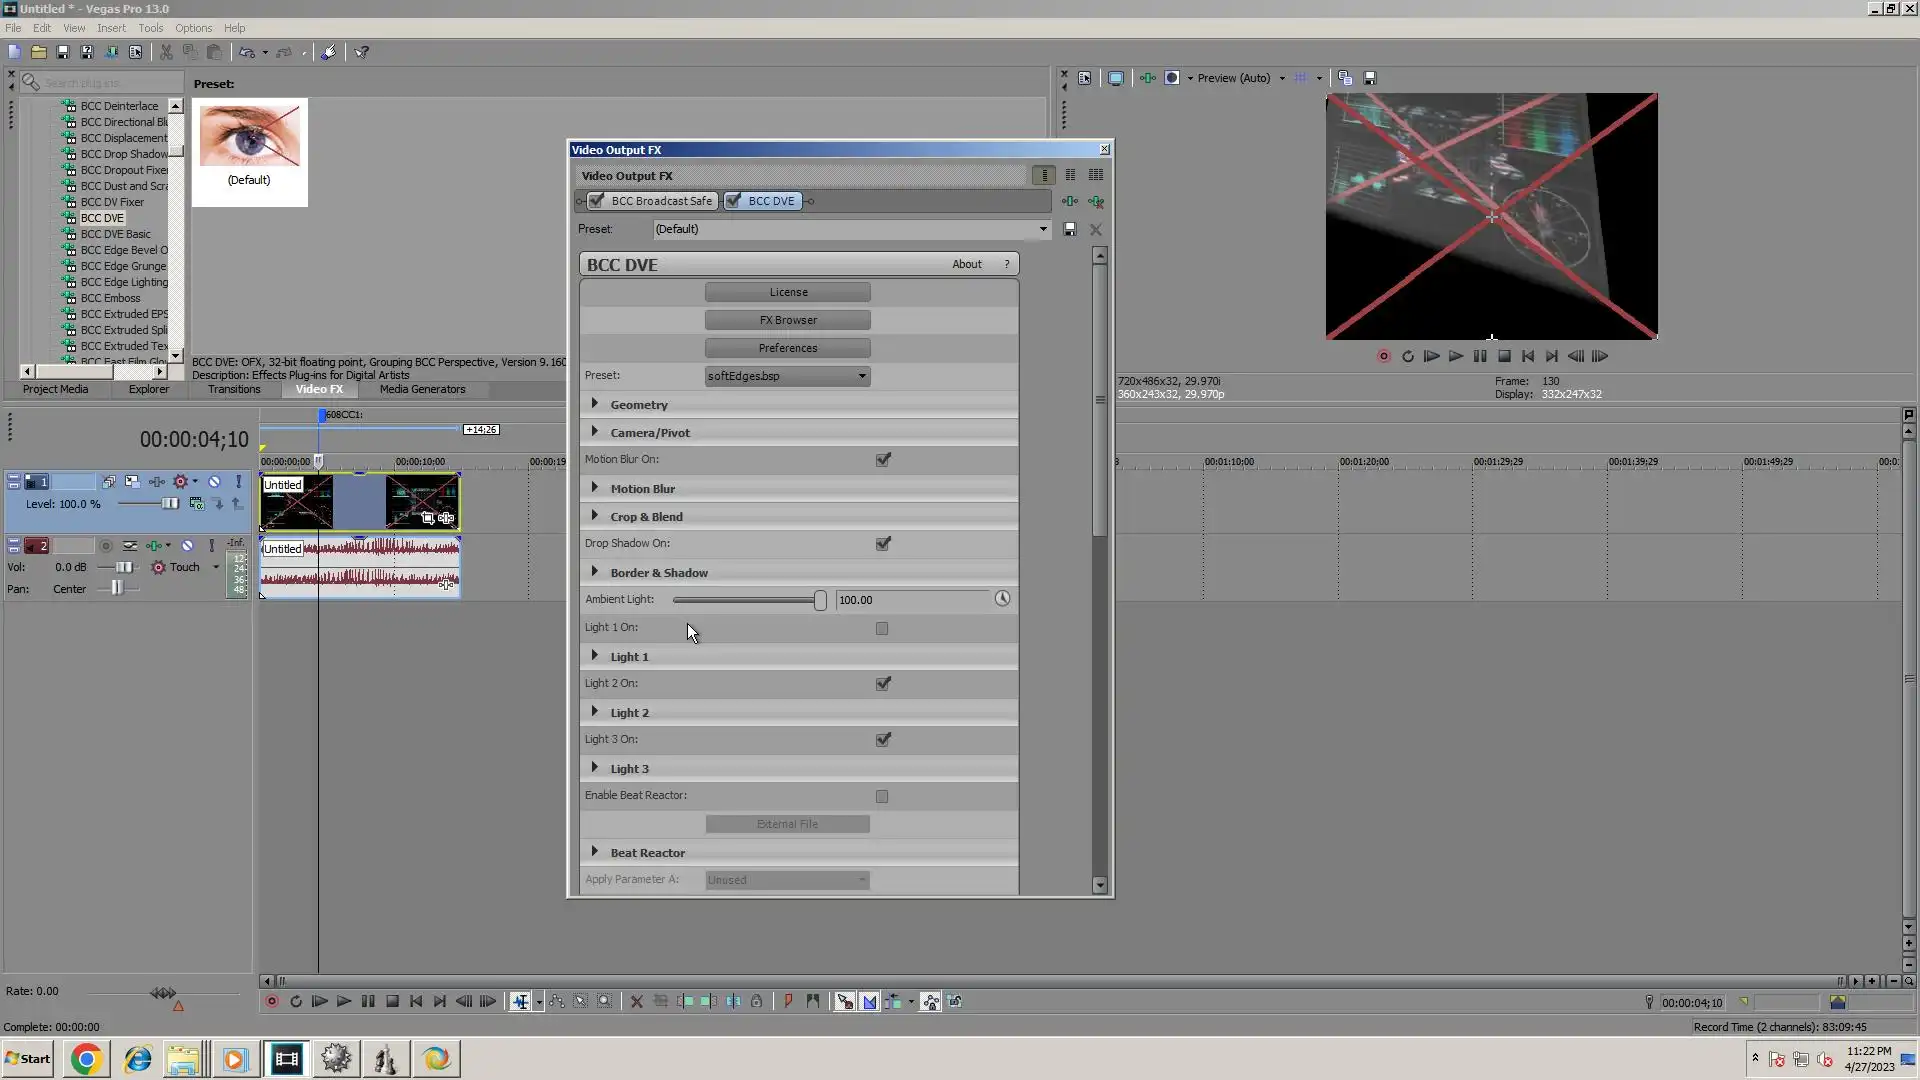
Task: Open the Tools menu
Action: click(150, 28)
